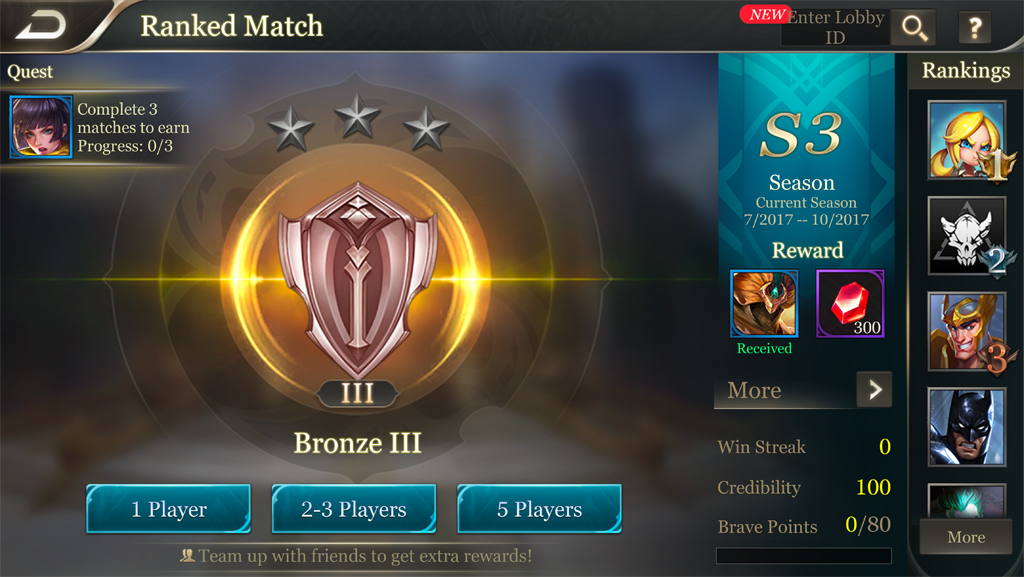Tap the 300 ruby reward icon
Viewport: 1024px width, 577px height.
click(850, 304)
